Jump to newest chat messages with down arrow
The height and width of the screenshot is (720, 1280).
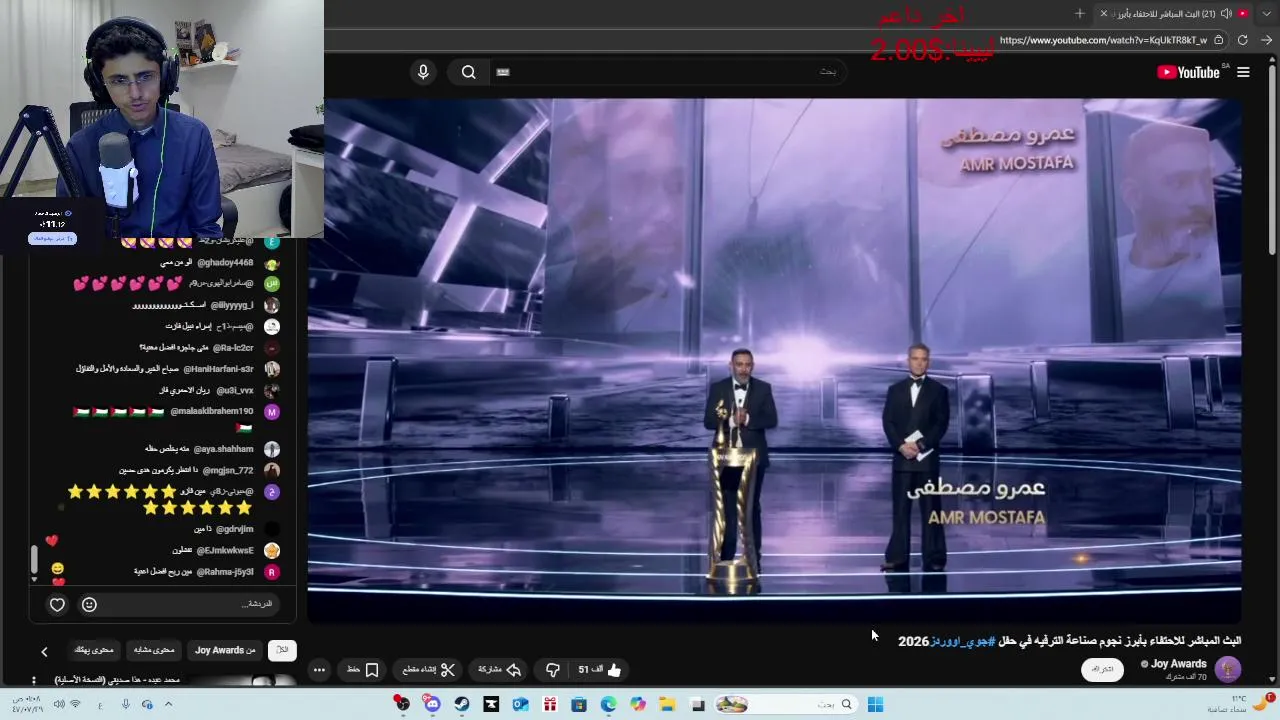[x=34, y=579]
